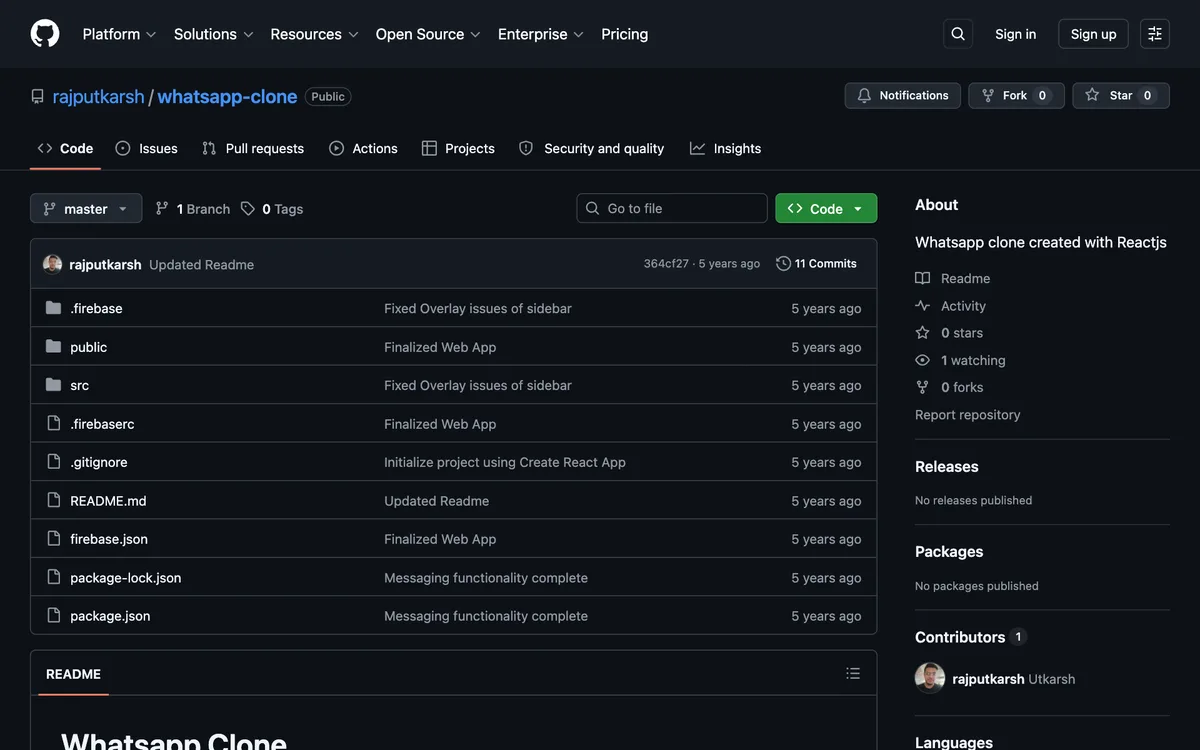Click the README.md file icon
1200x750 pixels.
[x=54, y=501]
